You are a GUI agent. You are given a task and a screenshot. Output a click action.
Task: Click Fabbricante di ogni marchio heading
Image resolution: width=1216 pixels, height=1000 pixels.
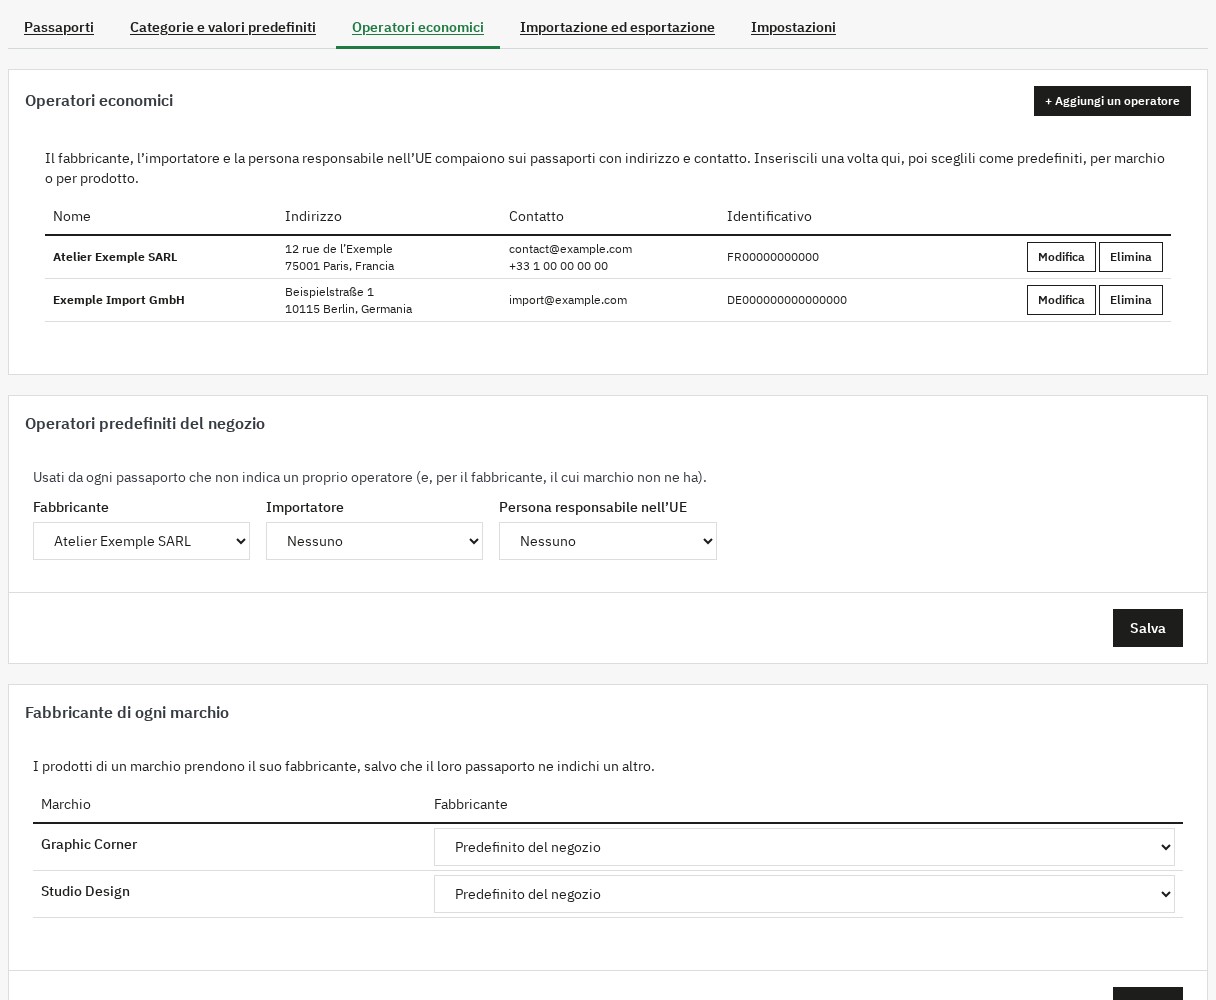[x=127, y=712]
